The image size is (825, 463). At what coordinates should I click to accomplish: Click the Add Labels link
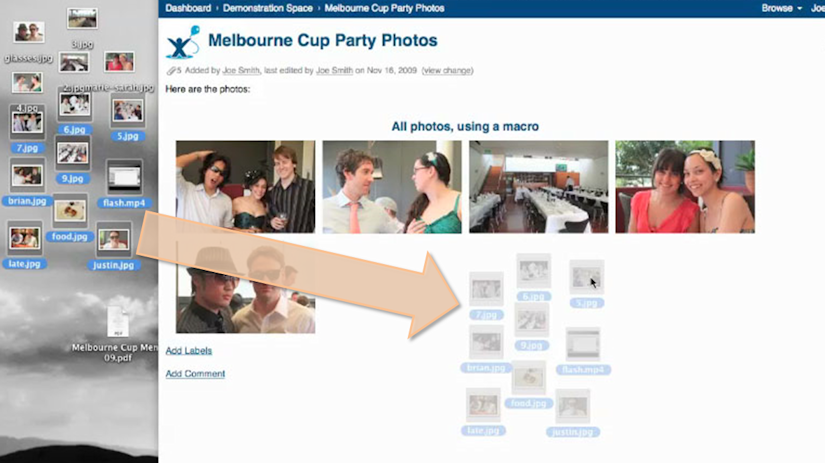click(x=188, y=350)
